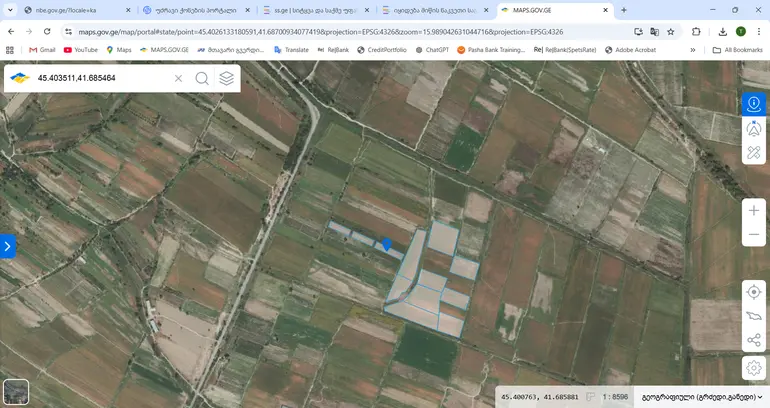Switch to the fourth browser tab
The width and height of the screenshot is (770, 408).
pos(434,10)
